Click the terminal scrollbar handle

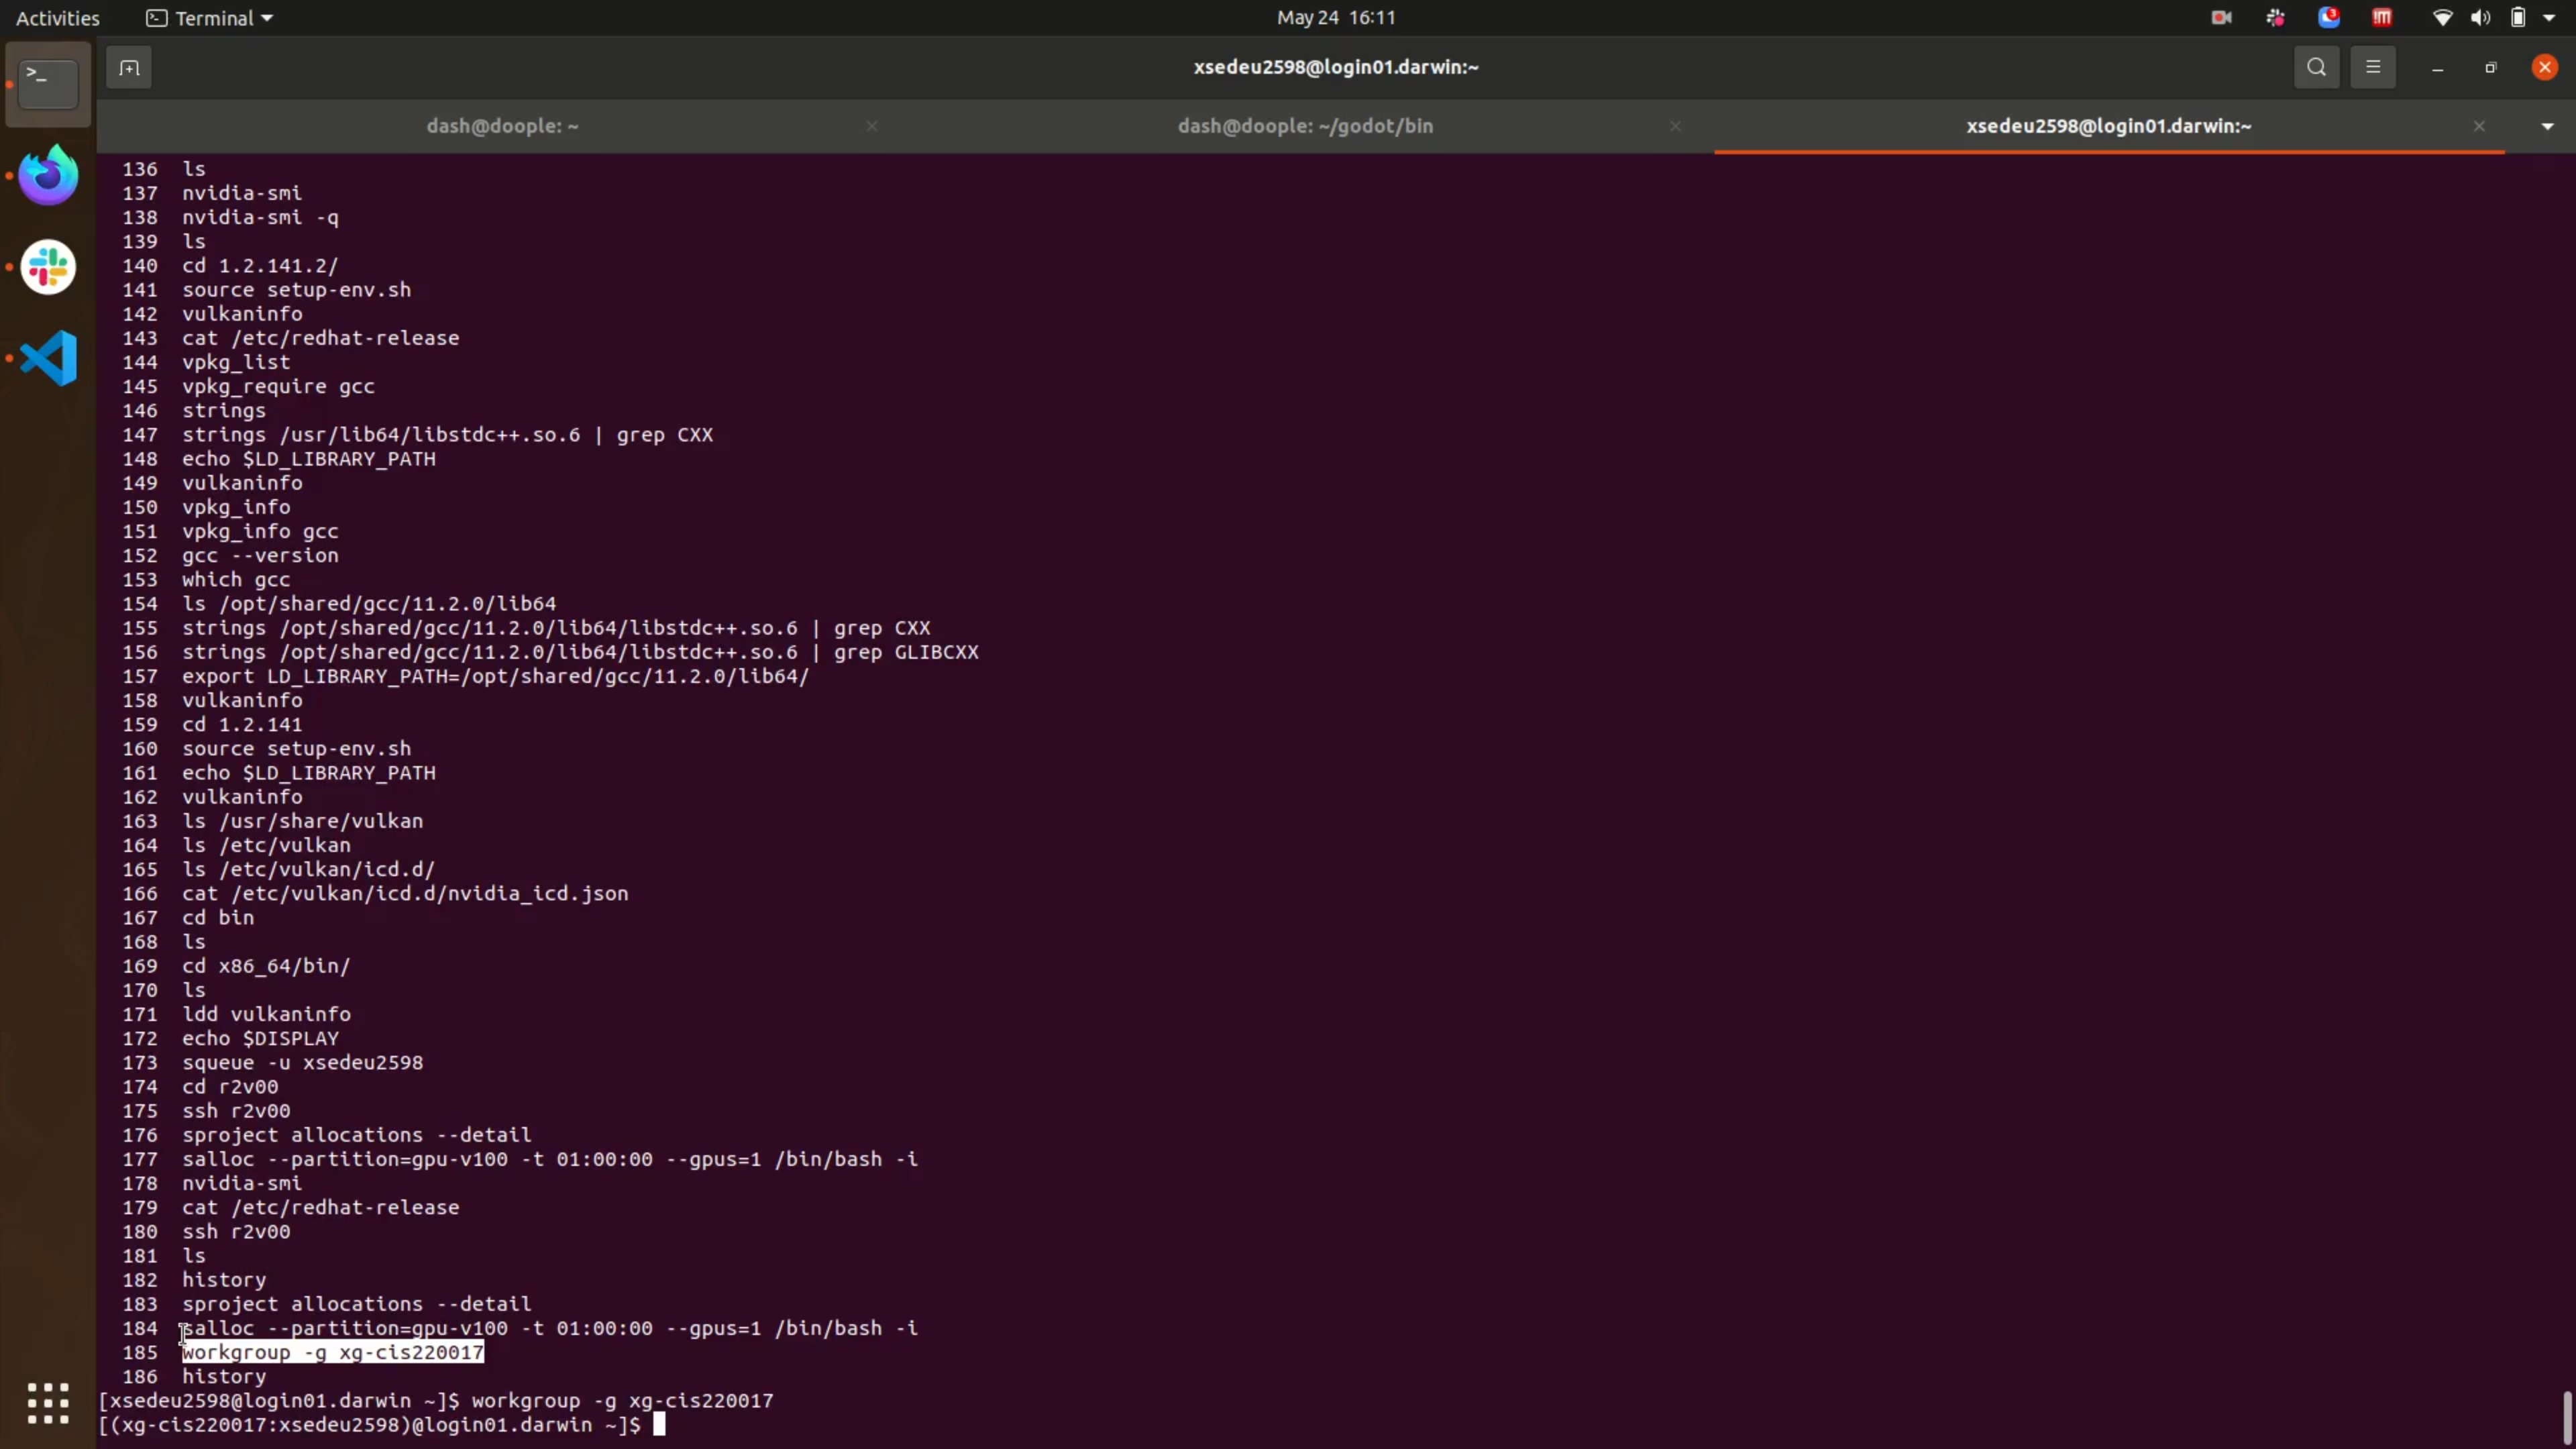click(2566, 1416)
